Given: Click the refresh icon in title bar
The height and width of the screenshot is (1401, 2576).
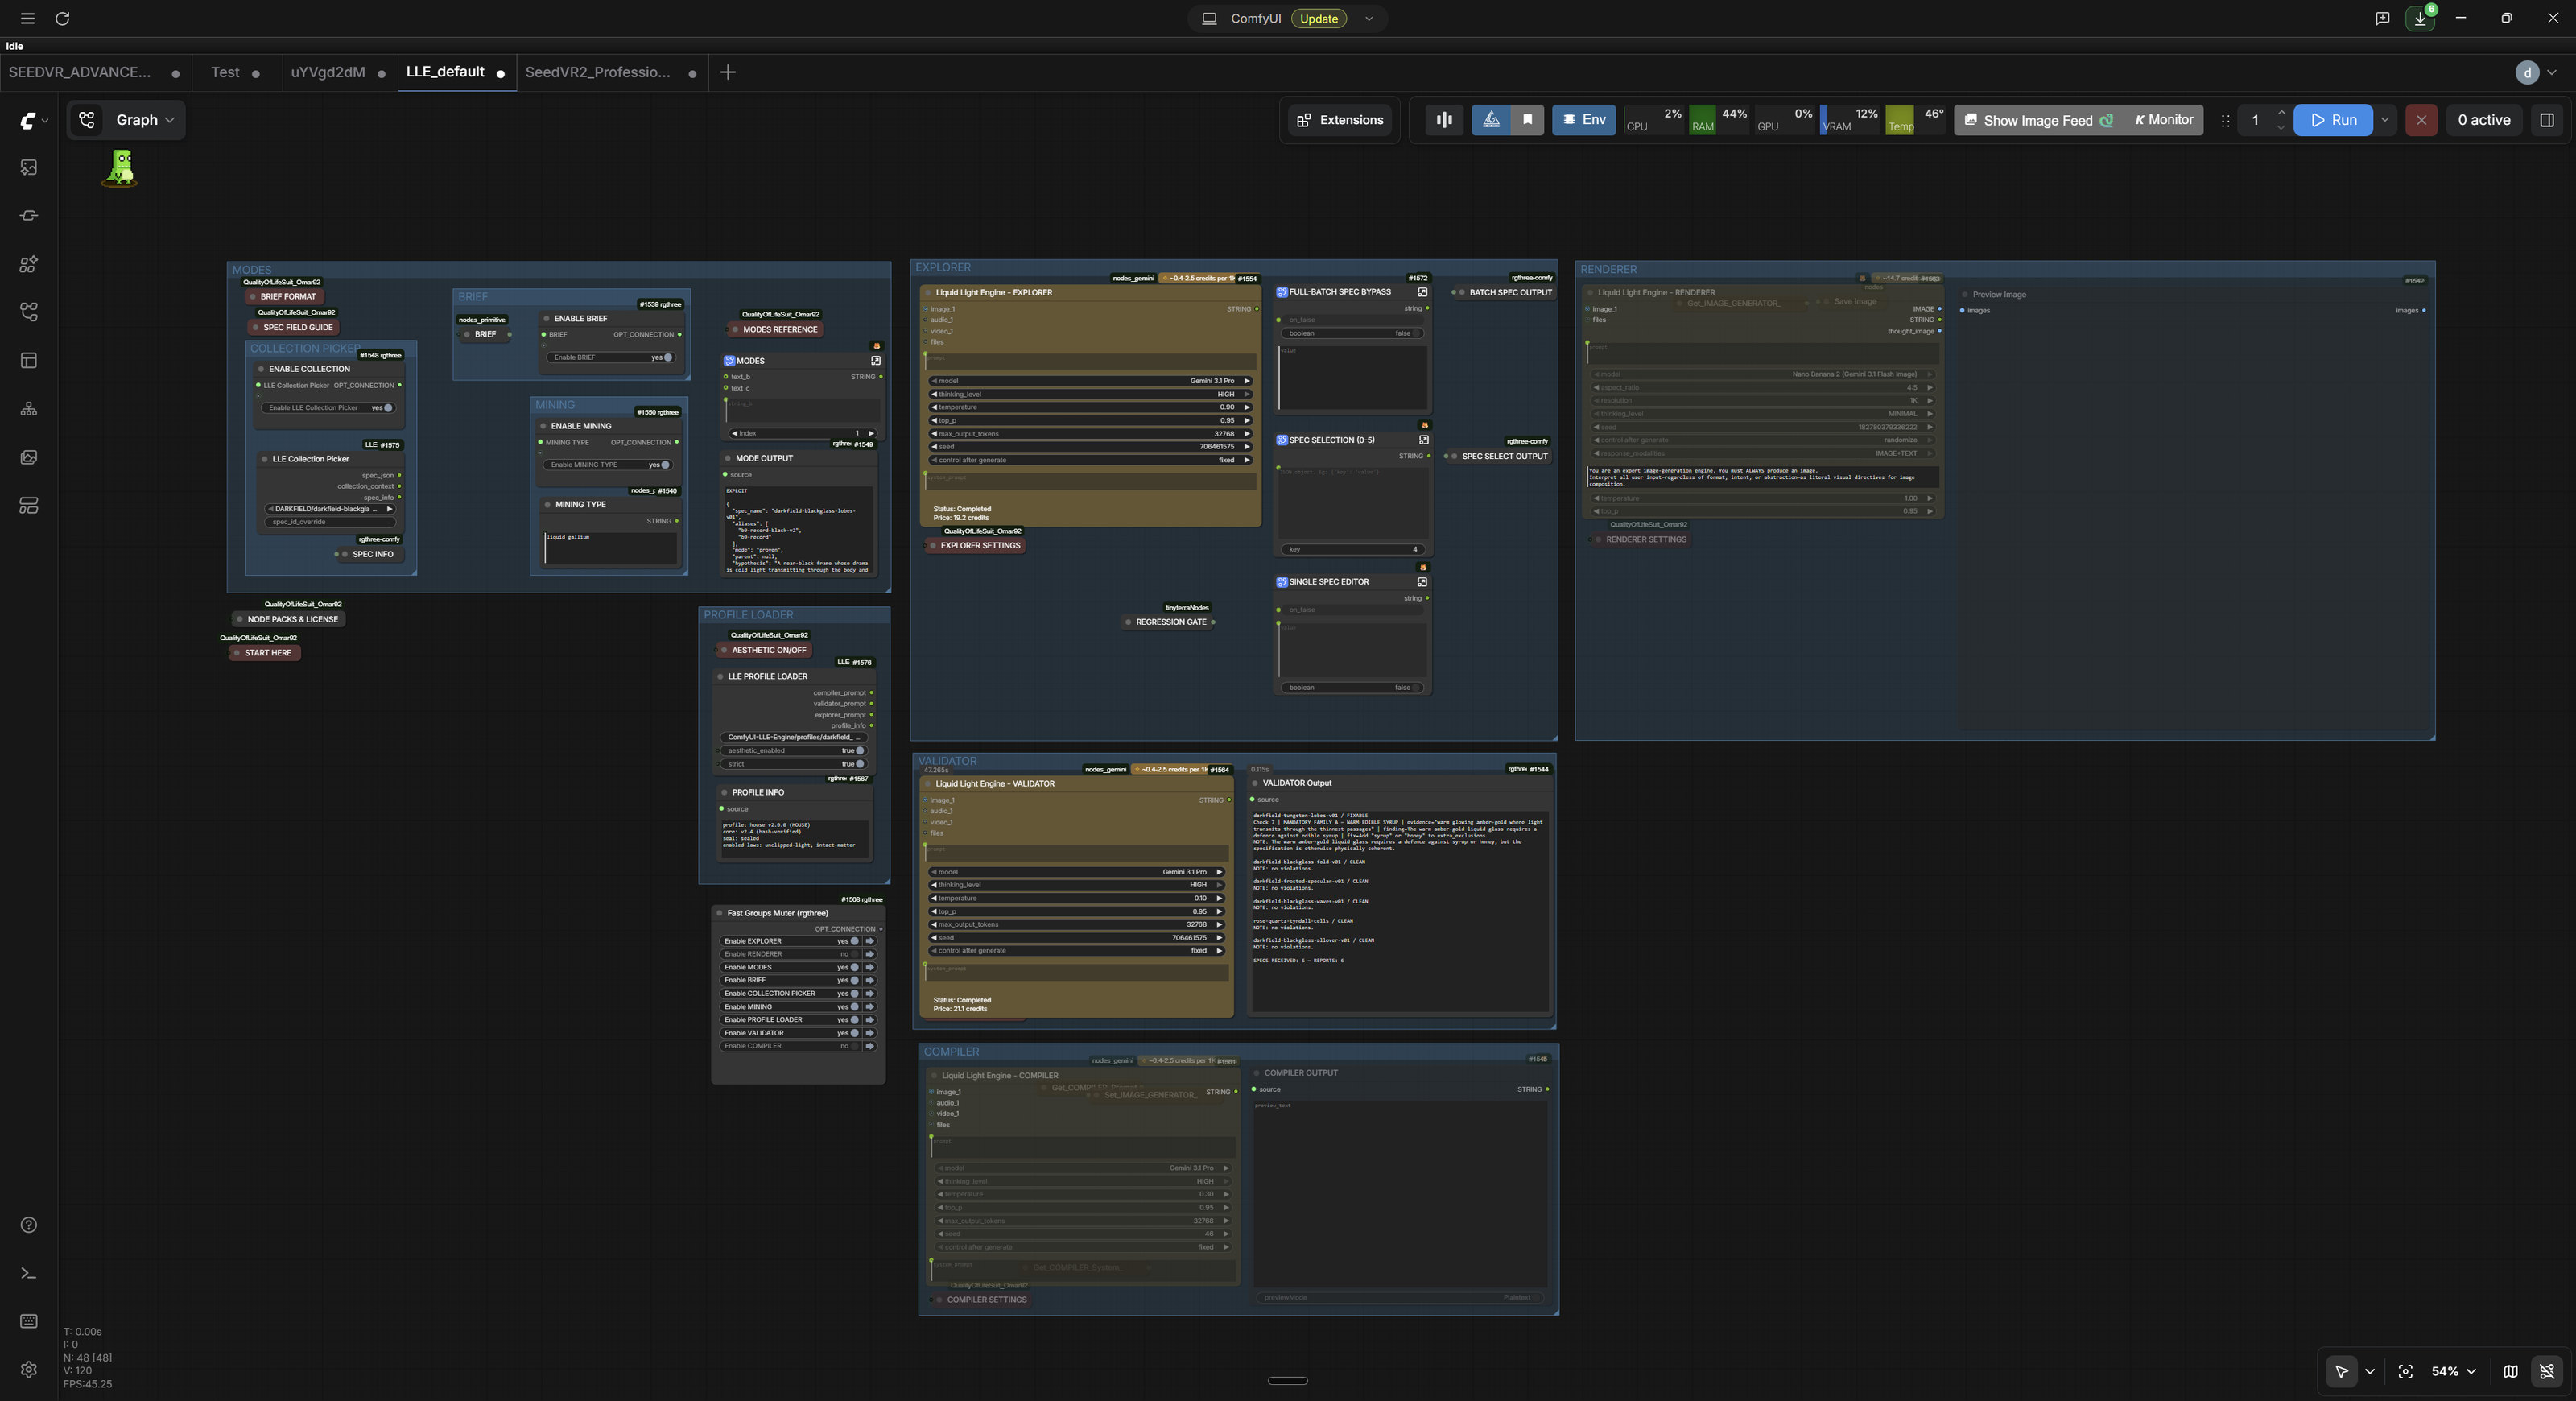Looking at the screenshot, I should click(62, 18).
